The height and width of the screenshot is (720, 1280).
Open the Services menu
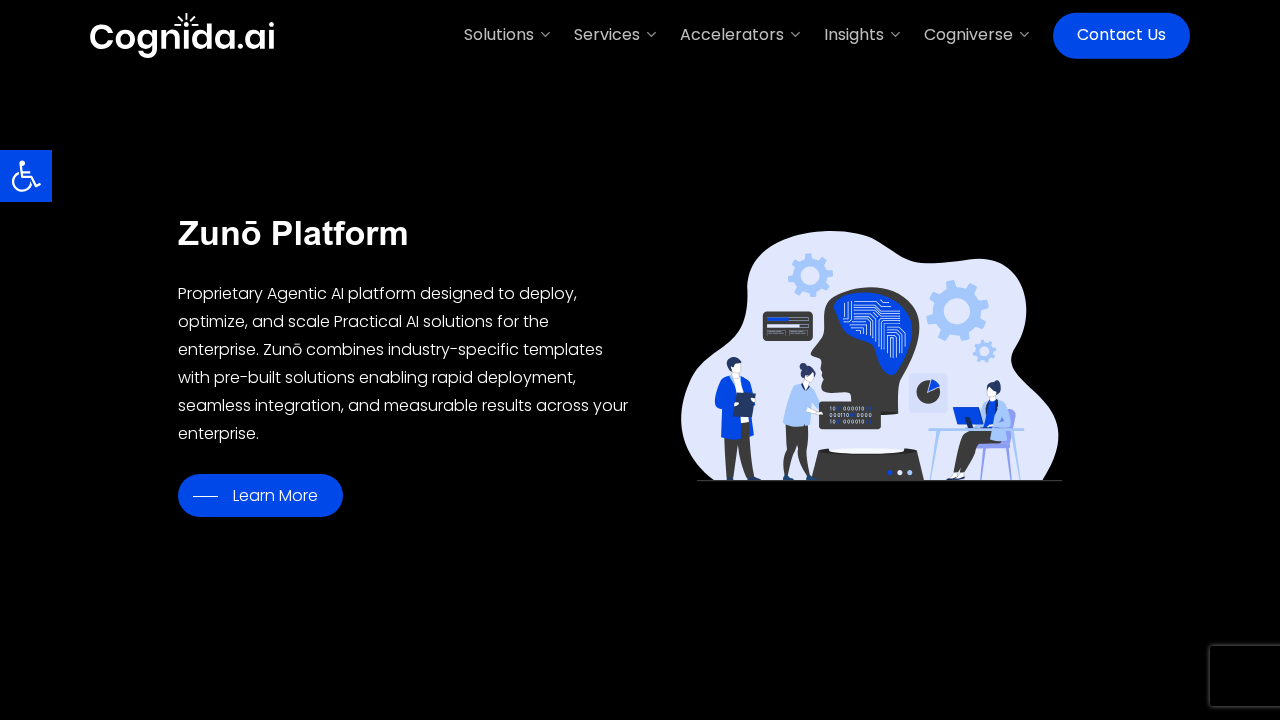click(x=606, y=35)
